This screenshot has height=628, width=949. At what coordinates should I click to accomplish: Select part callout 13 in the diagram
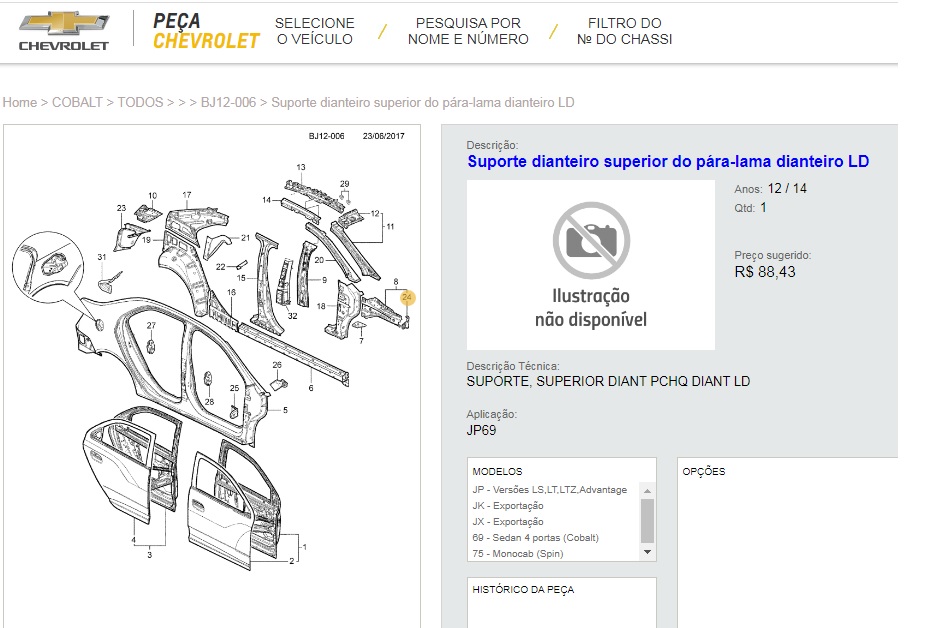[300, 166]
